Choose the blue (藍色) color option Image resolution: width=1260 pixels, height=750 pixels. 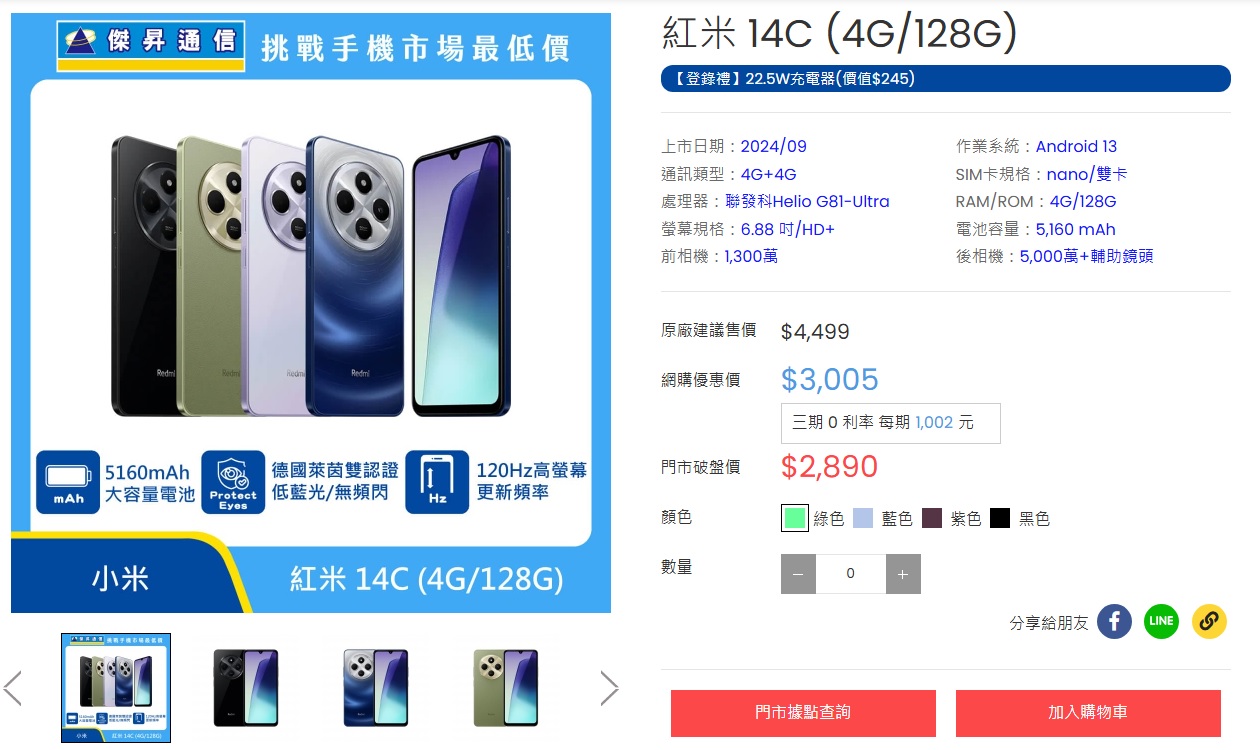coord(863,518)
